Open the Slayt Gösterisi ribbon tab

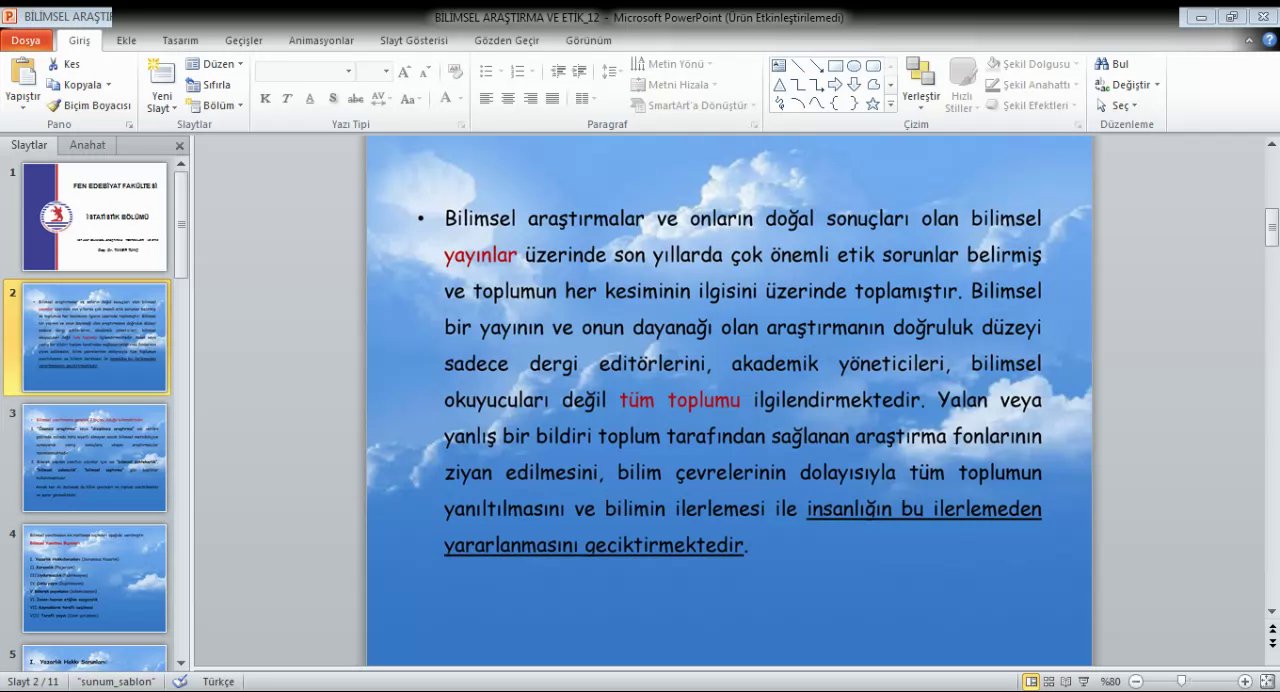pyautogui.click(x=414, y=40)
